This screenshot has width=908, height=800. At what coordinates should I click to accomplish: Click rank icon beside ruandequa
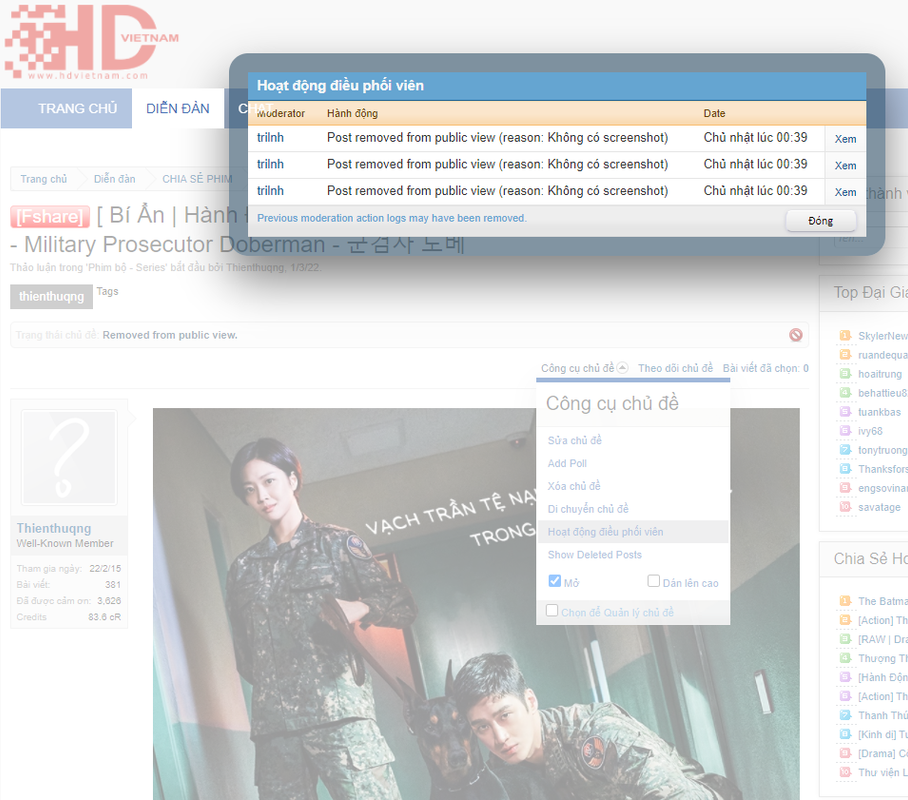pos(845,355)
